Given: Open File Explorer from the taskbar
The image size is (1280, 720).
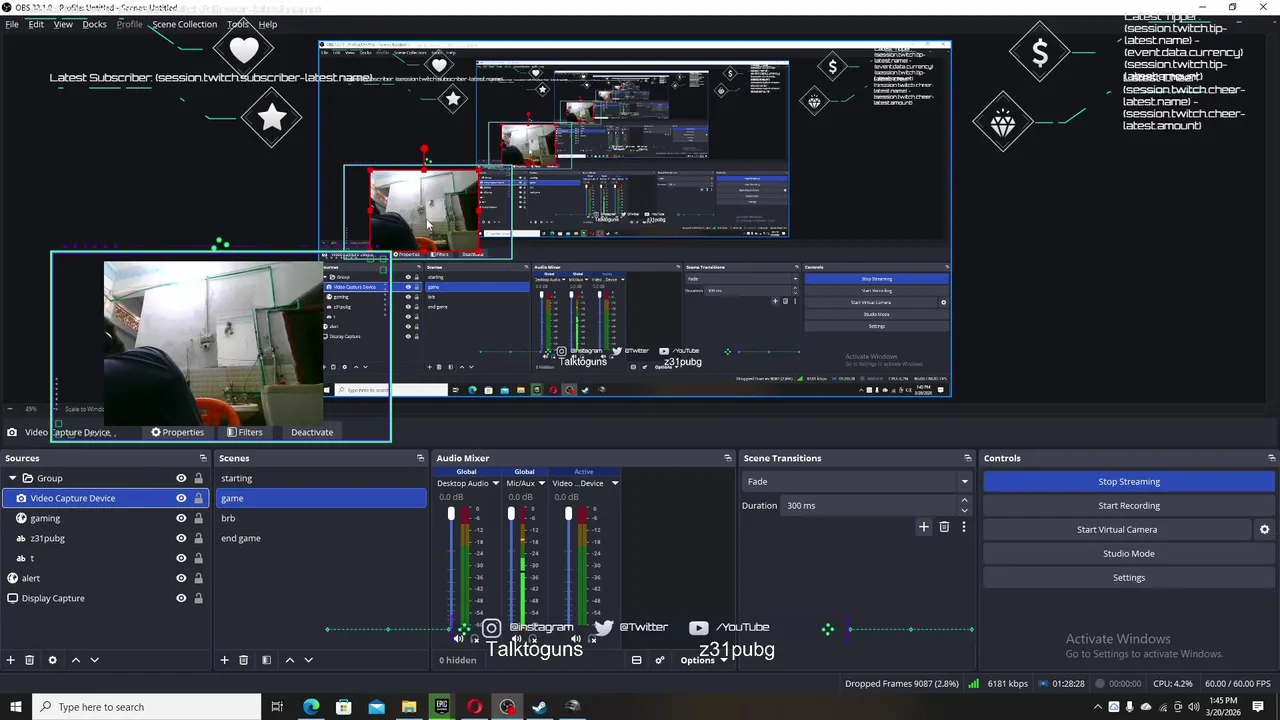Looking at the screenshot, I should [409, 707].
